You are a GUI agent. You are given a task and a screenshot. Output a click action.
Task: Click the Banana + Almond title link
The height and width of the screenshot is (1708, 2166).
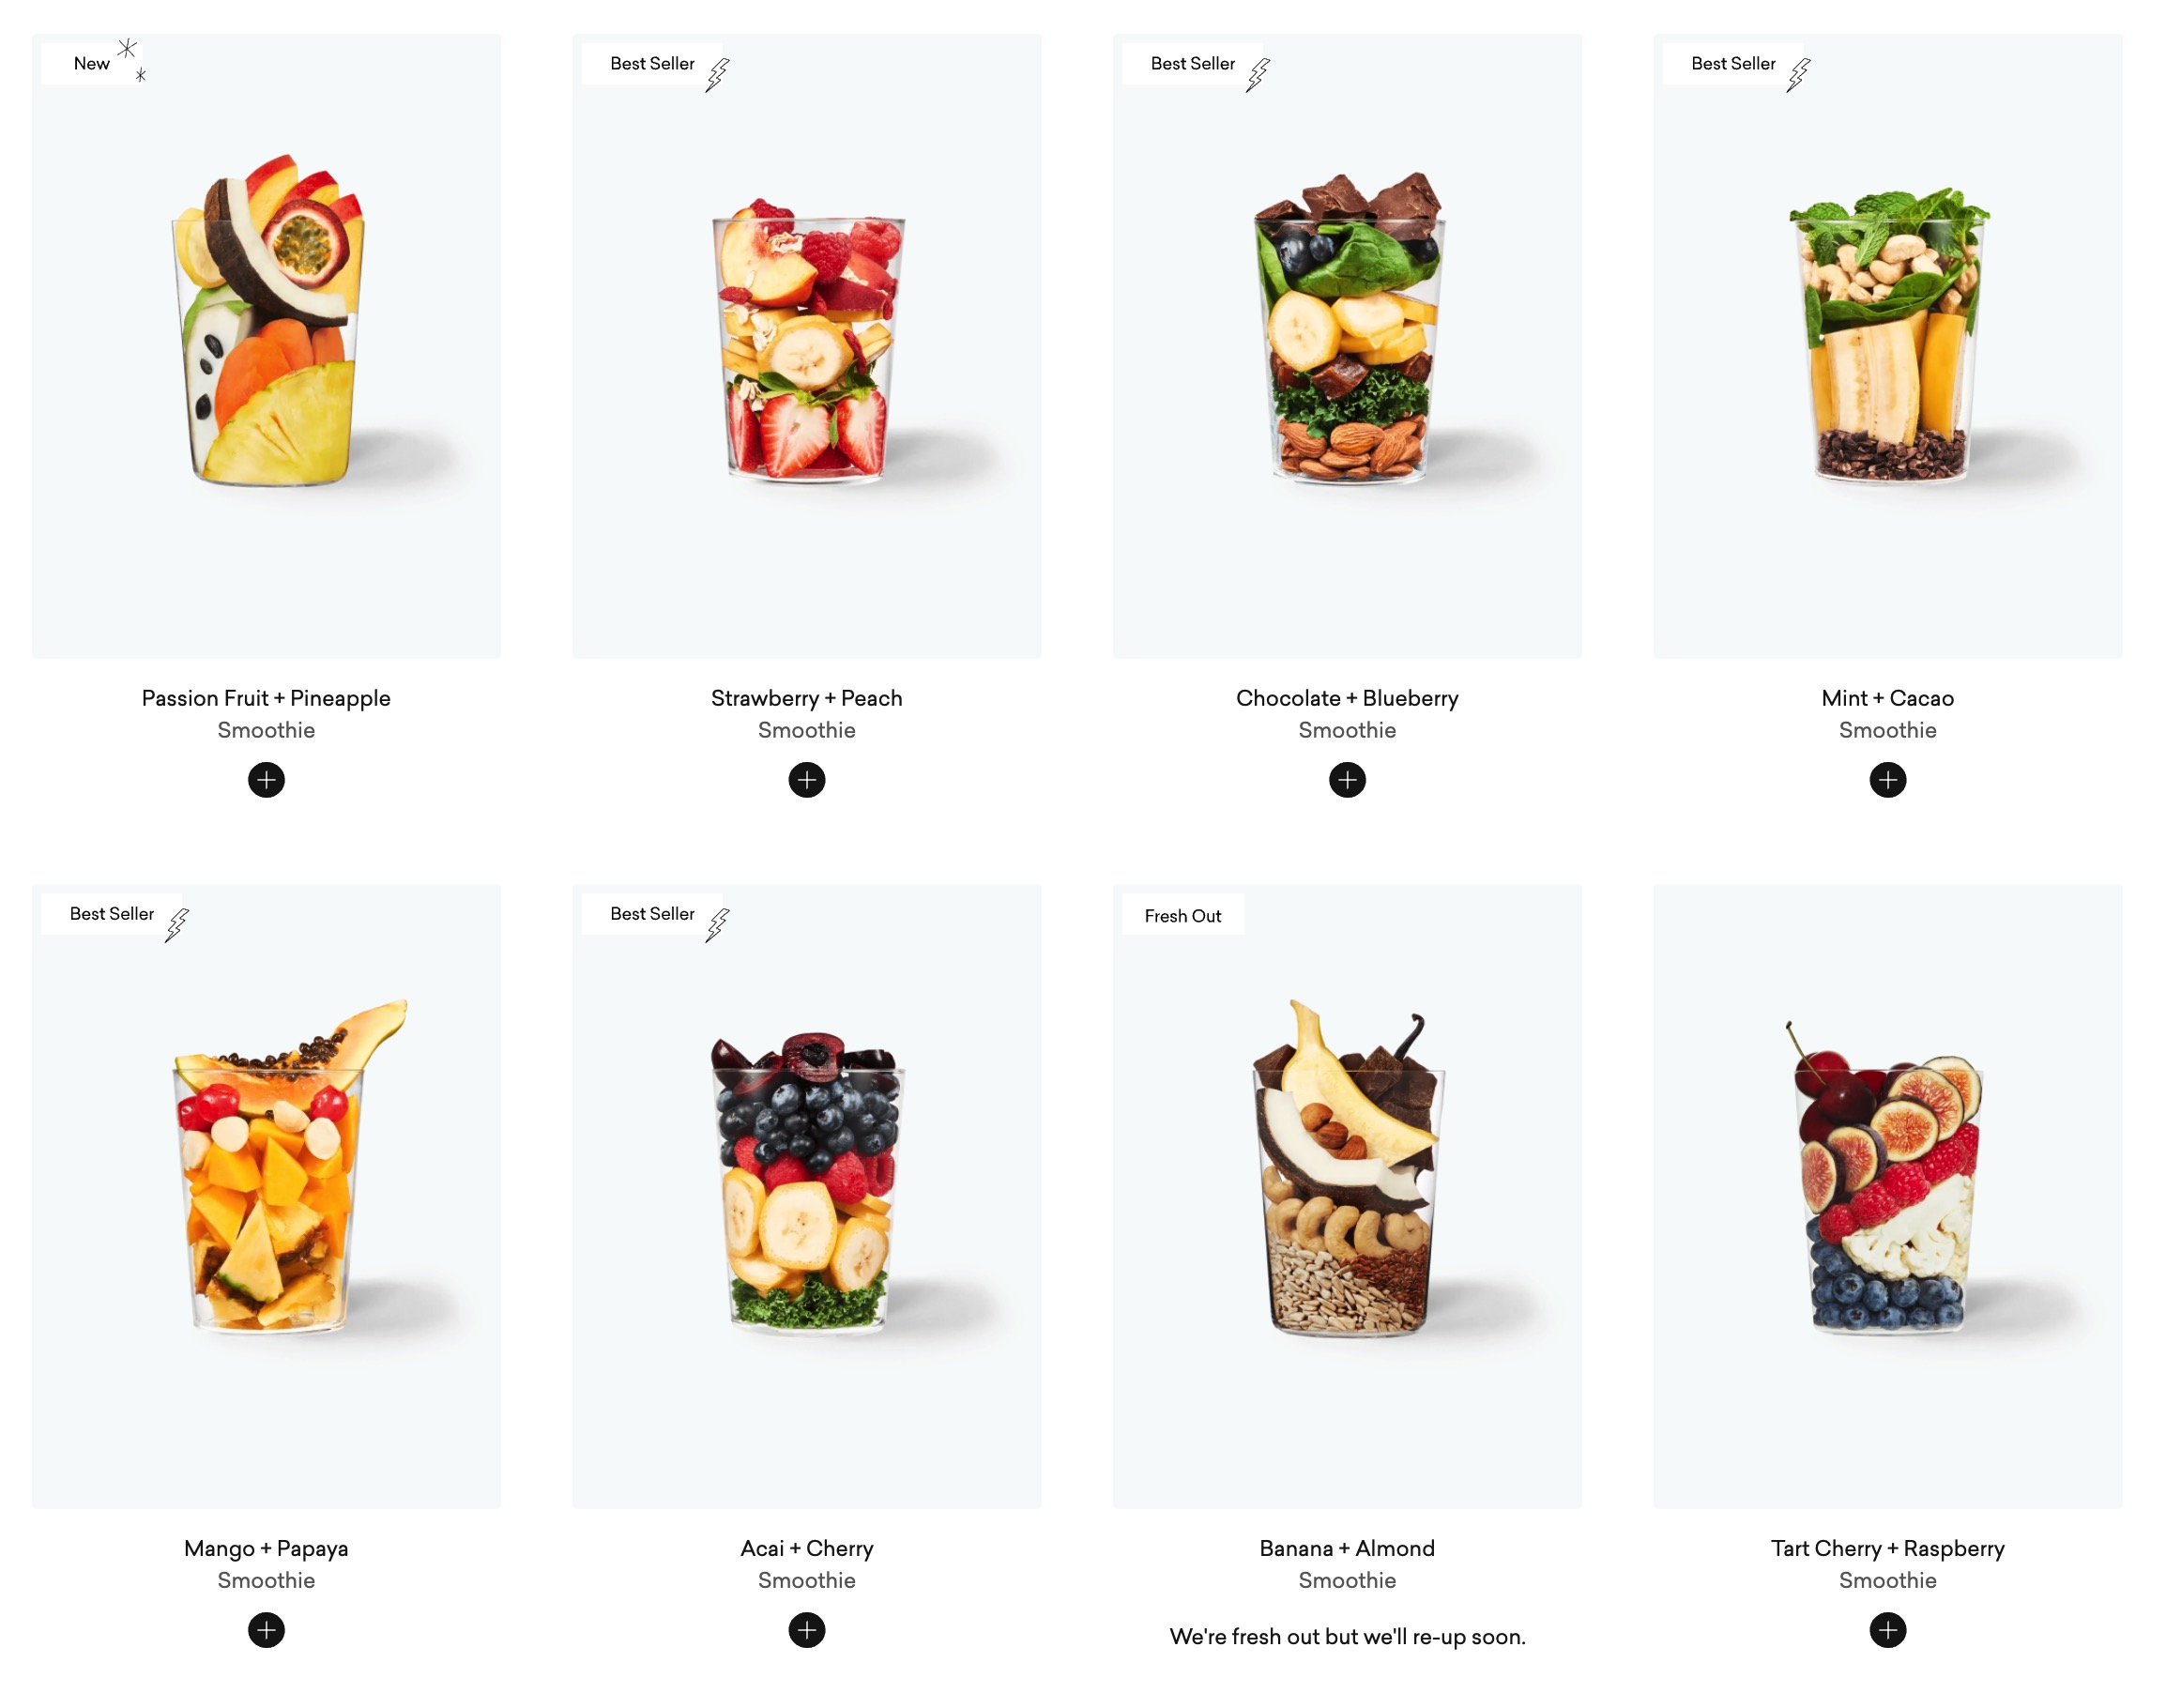1348,1548
